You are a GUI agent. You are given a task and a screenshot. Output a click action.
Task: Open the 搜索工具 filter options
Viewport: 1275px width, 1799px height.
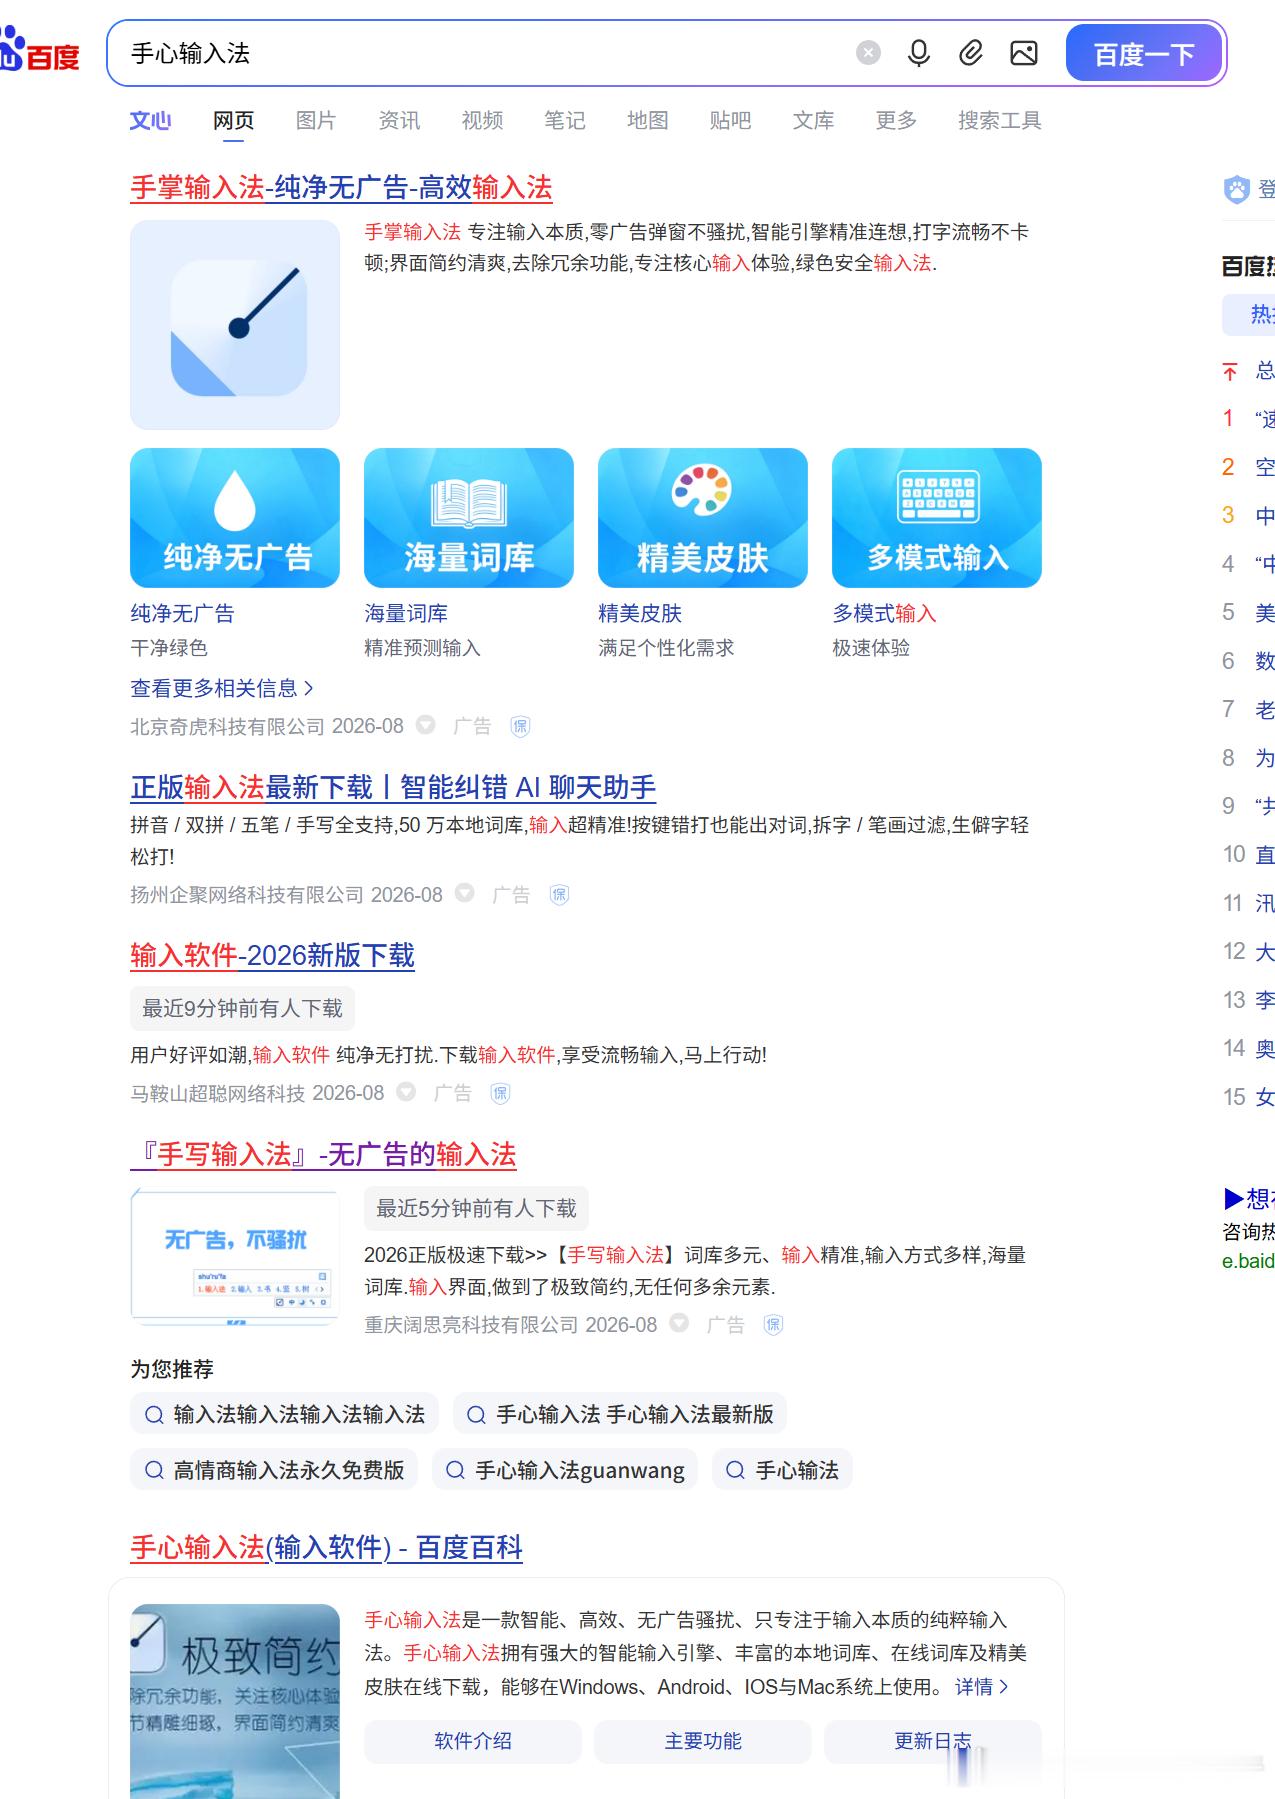click(999, 120)
